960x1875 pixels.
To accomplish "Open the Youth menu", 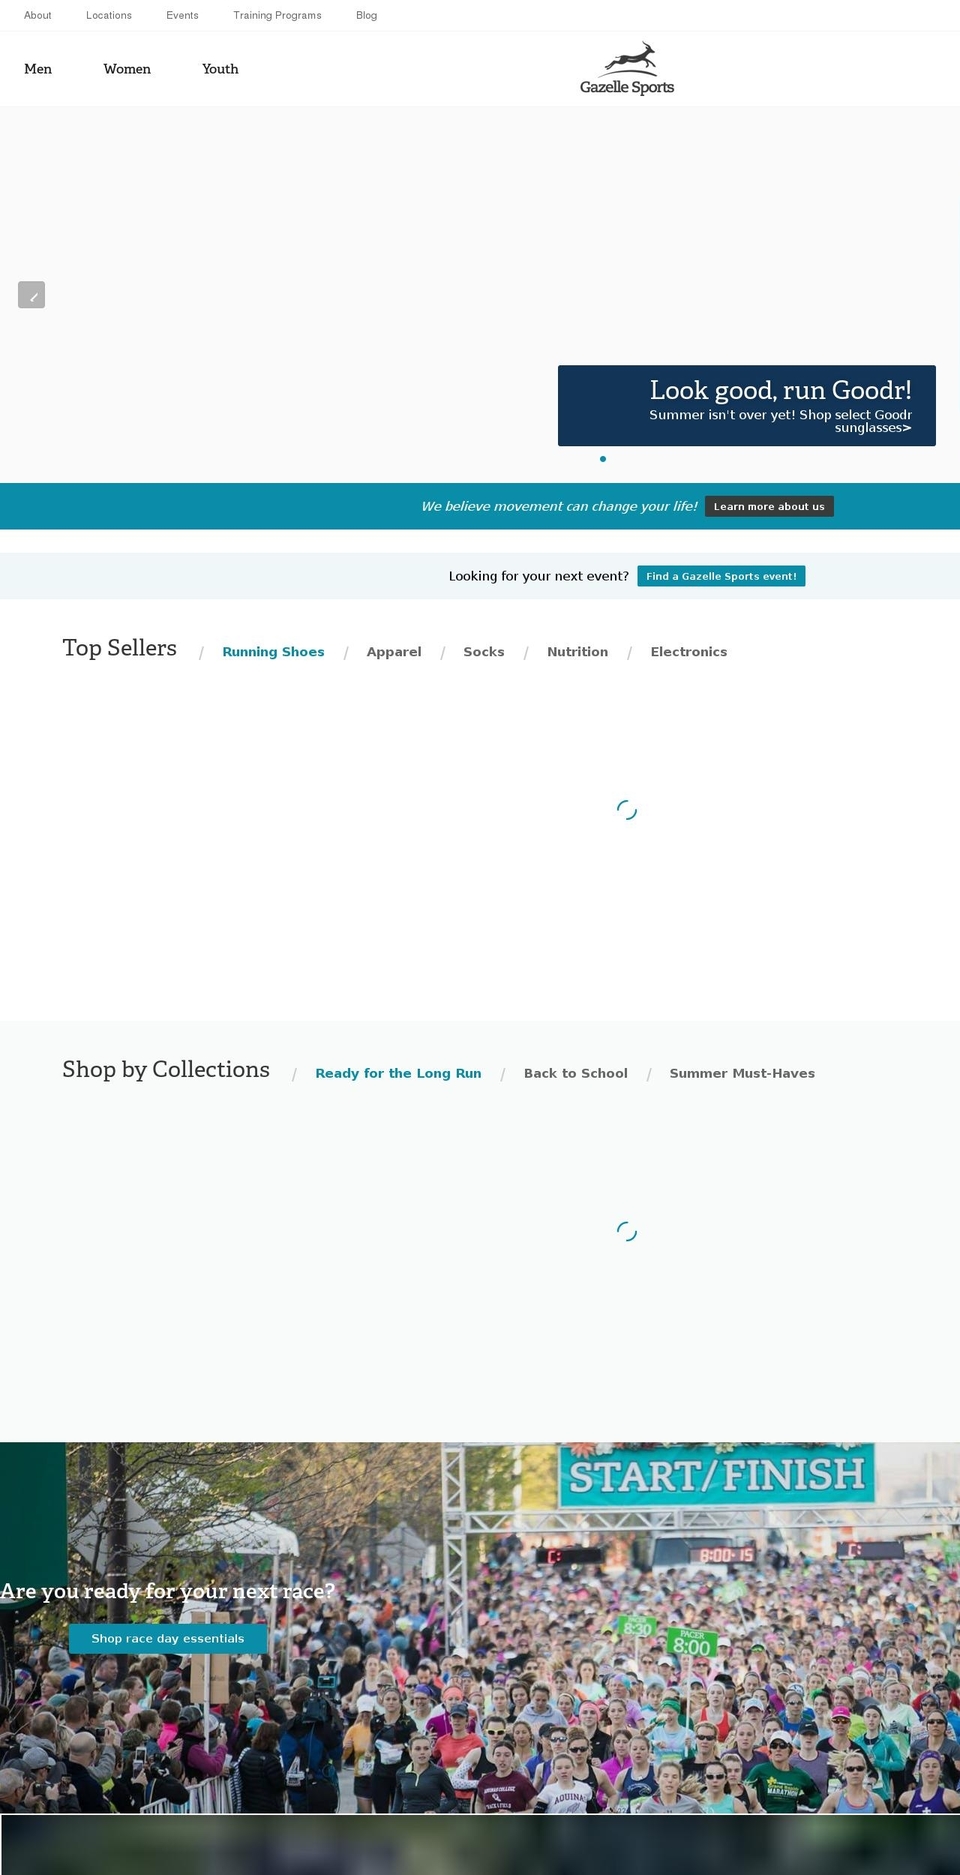I will click(220, 69).
